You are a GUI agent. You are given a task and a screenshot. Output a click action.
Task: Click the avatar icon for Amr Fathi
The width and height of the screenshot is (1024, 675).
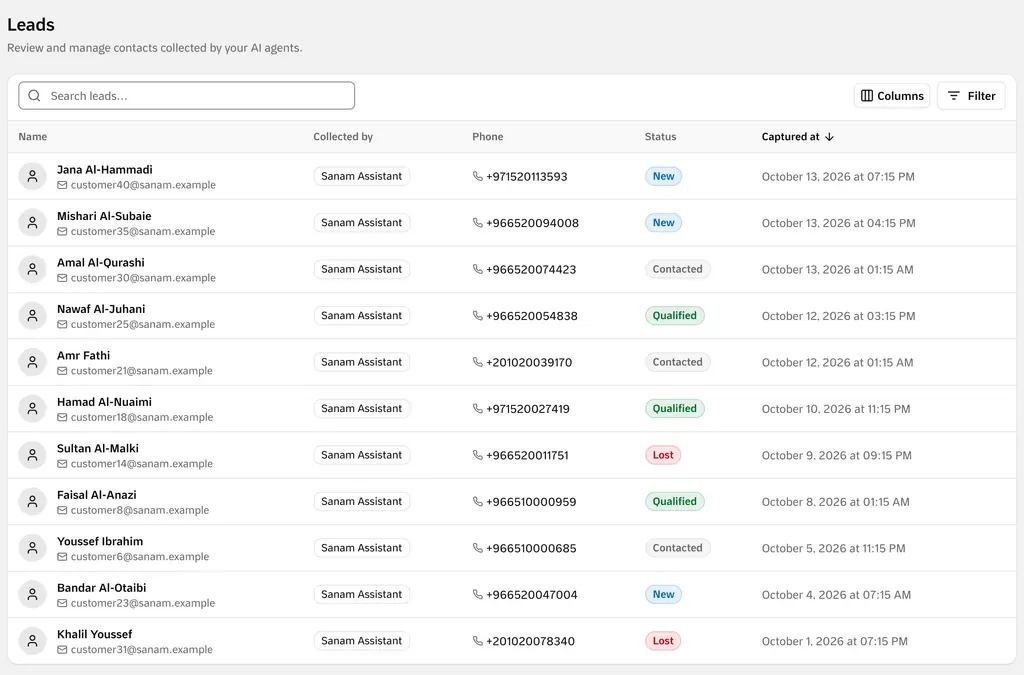point(32,362)
